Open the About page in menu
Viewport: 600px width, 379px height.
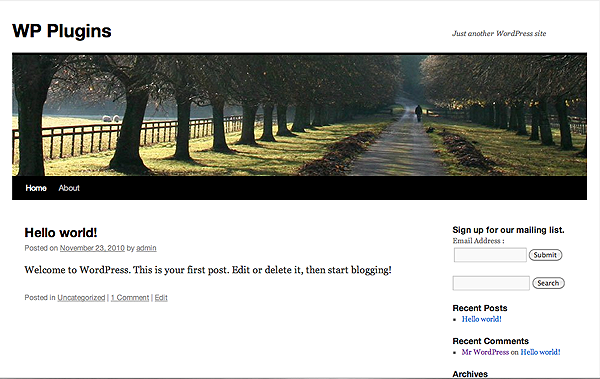click(x=69, y=188)
